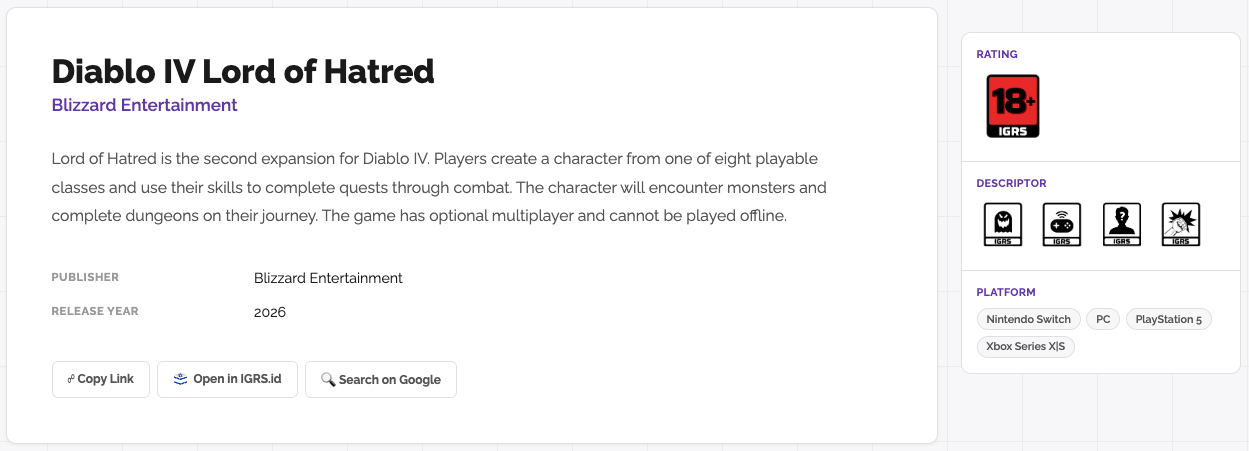Click the unknown person descriptor icon

[x=1121, y=224]
